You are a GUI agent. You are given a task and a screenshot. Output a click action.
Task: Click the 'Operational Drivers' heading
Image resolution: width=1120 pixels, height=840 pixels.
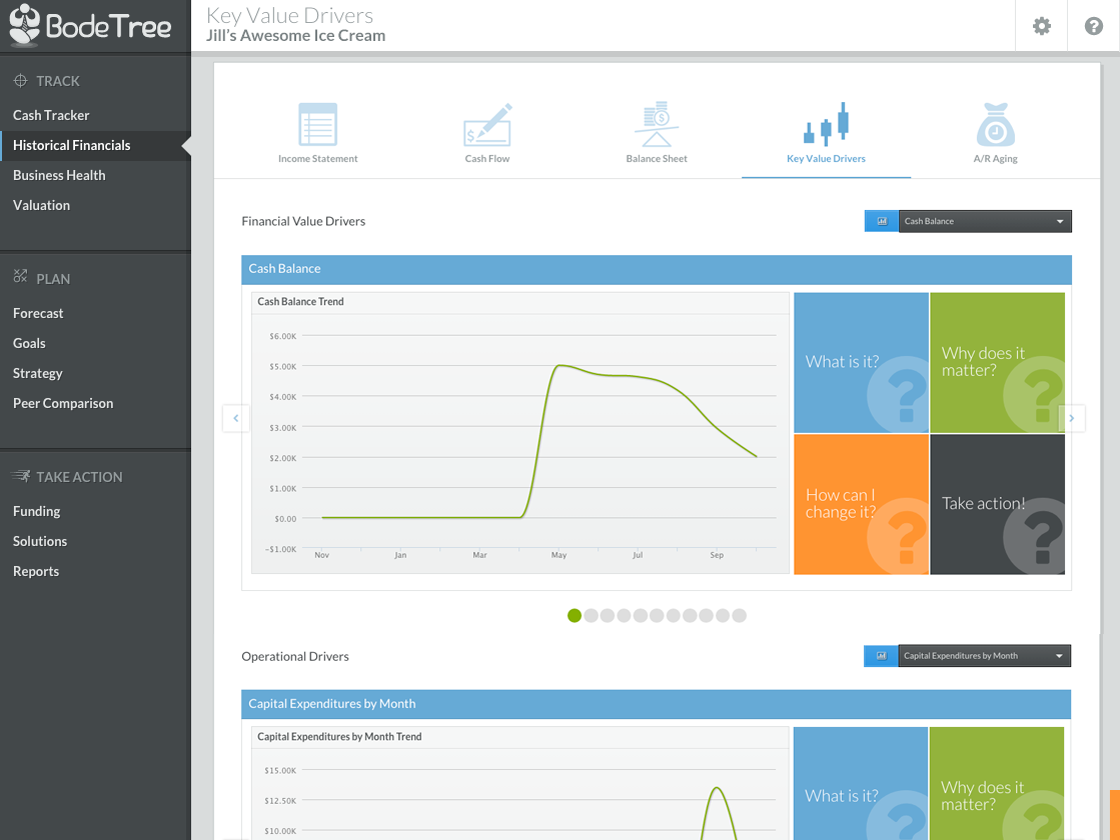tap(295, 656)
